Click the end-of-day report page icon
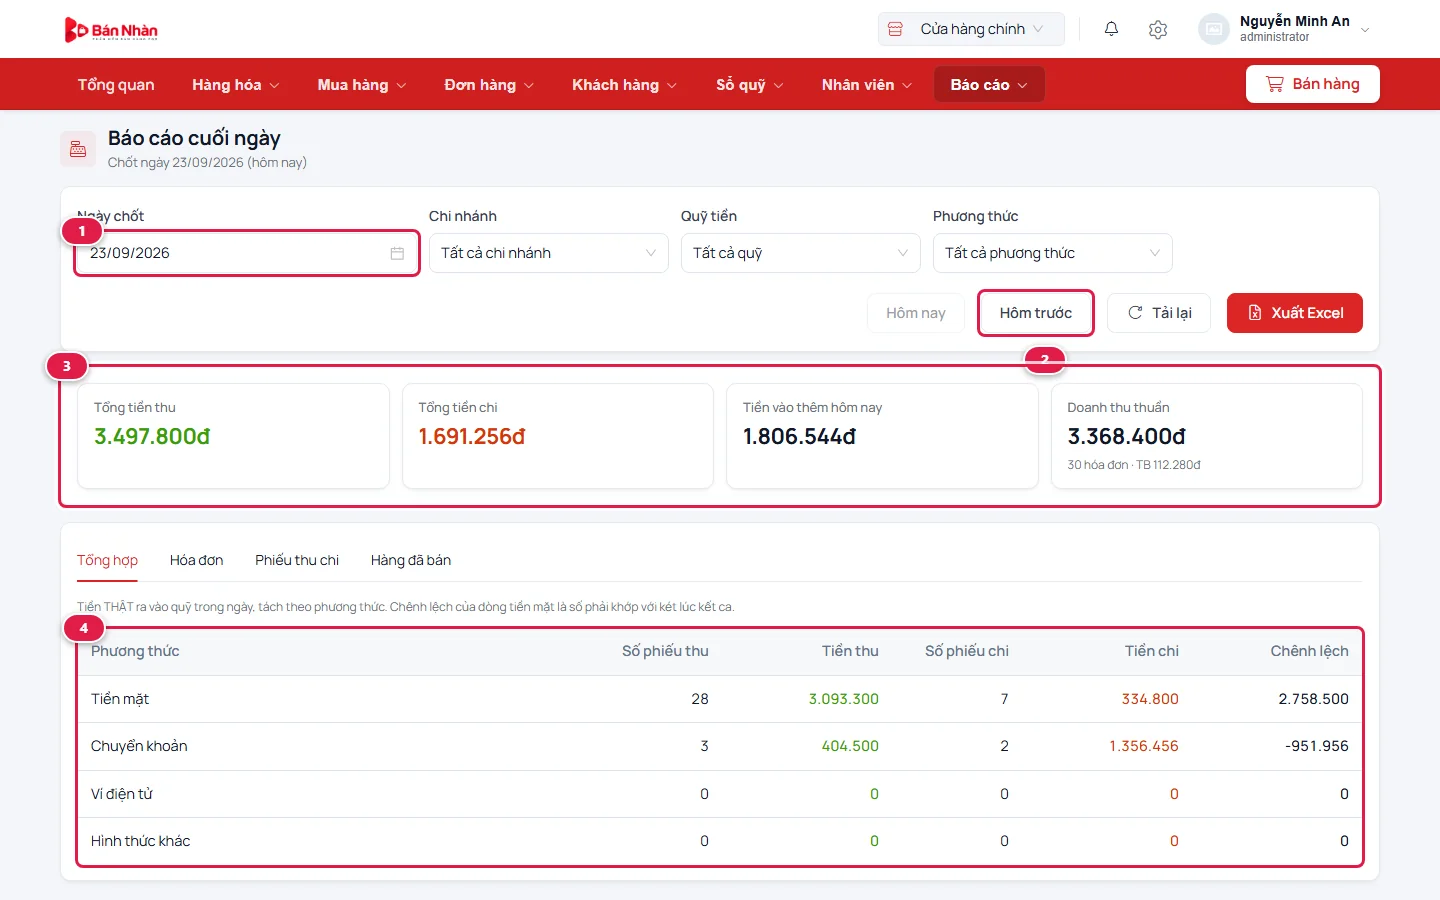The image size is (1440, 900). pyautogui.click(x=77, y=149)
